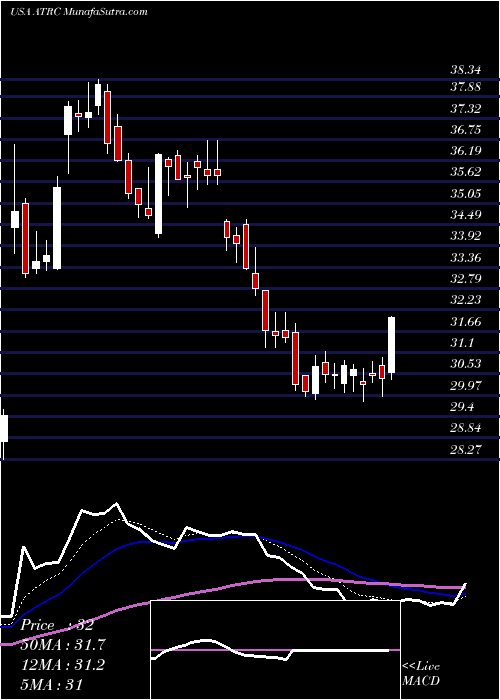Click the 31.66 price axis label
Viewport: 500px width, 700px height.
click(466, 321)
